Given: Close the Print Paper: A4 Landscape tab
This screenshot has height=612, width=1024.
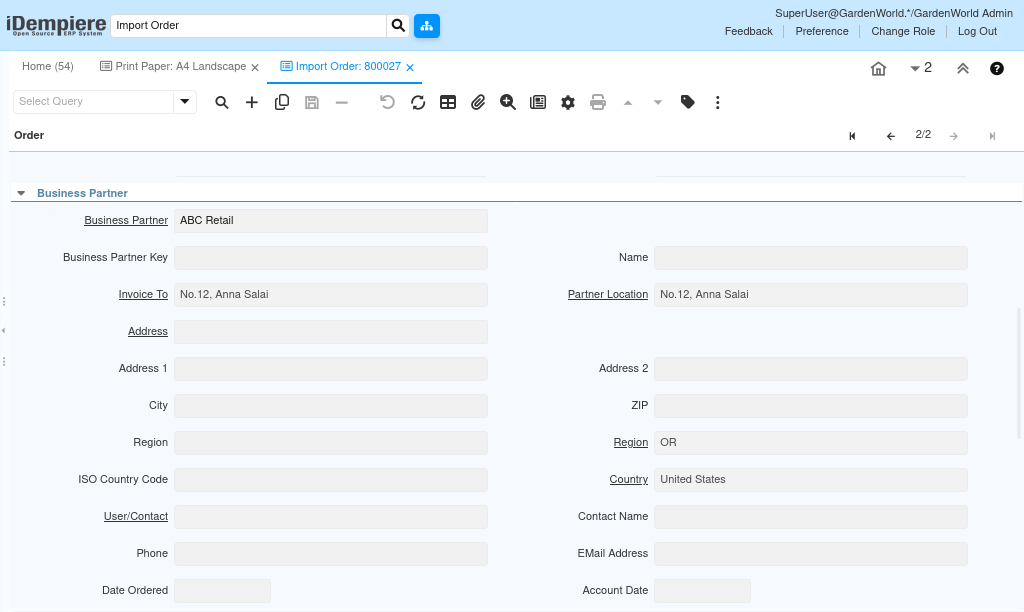Looking at the screenshot, I should click(x=255, y=67).
